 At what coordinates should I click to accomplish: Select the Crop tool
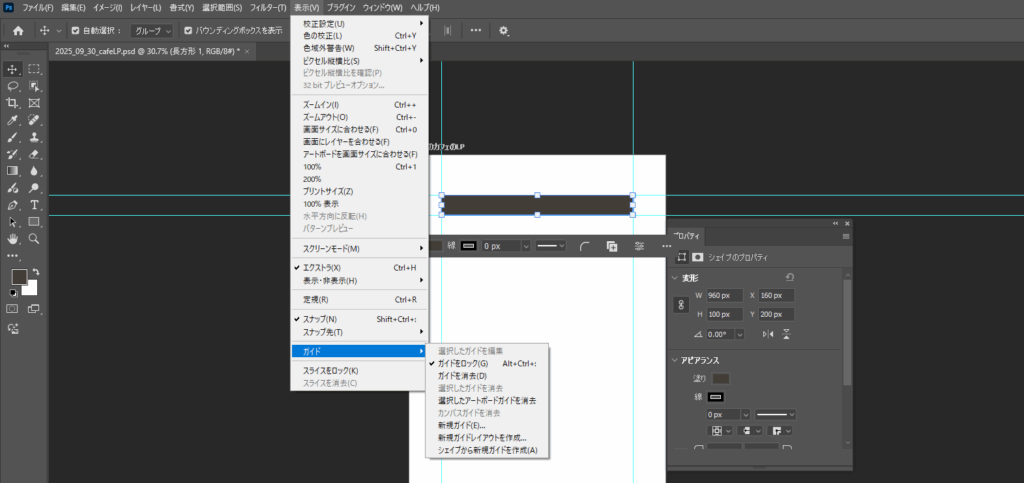click(13, 103)
